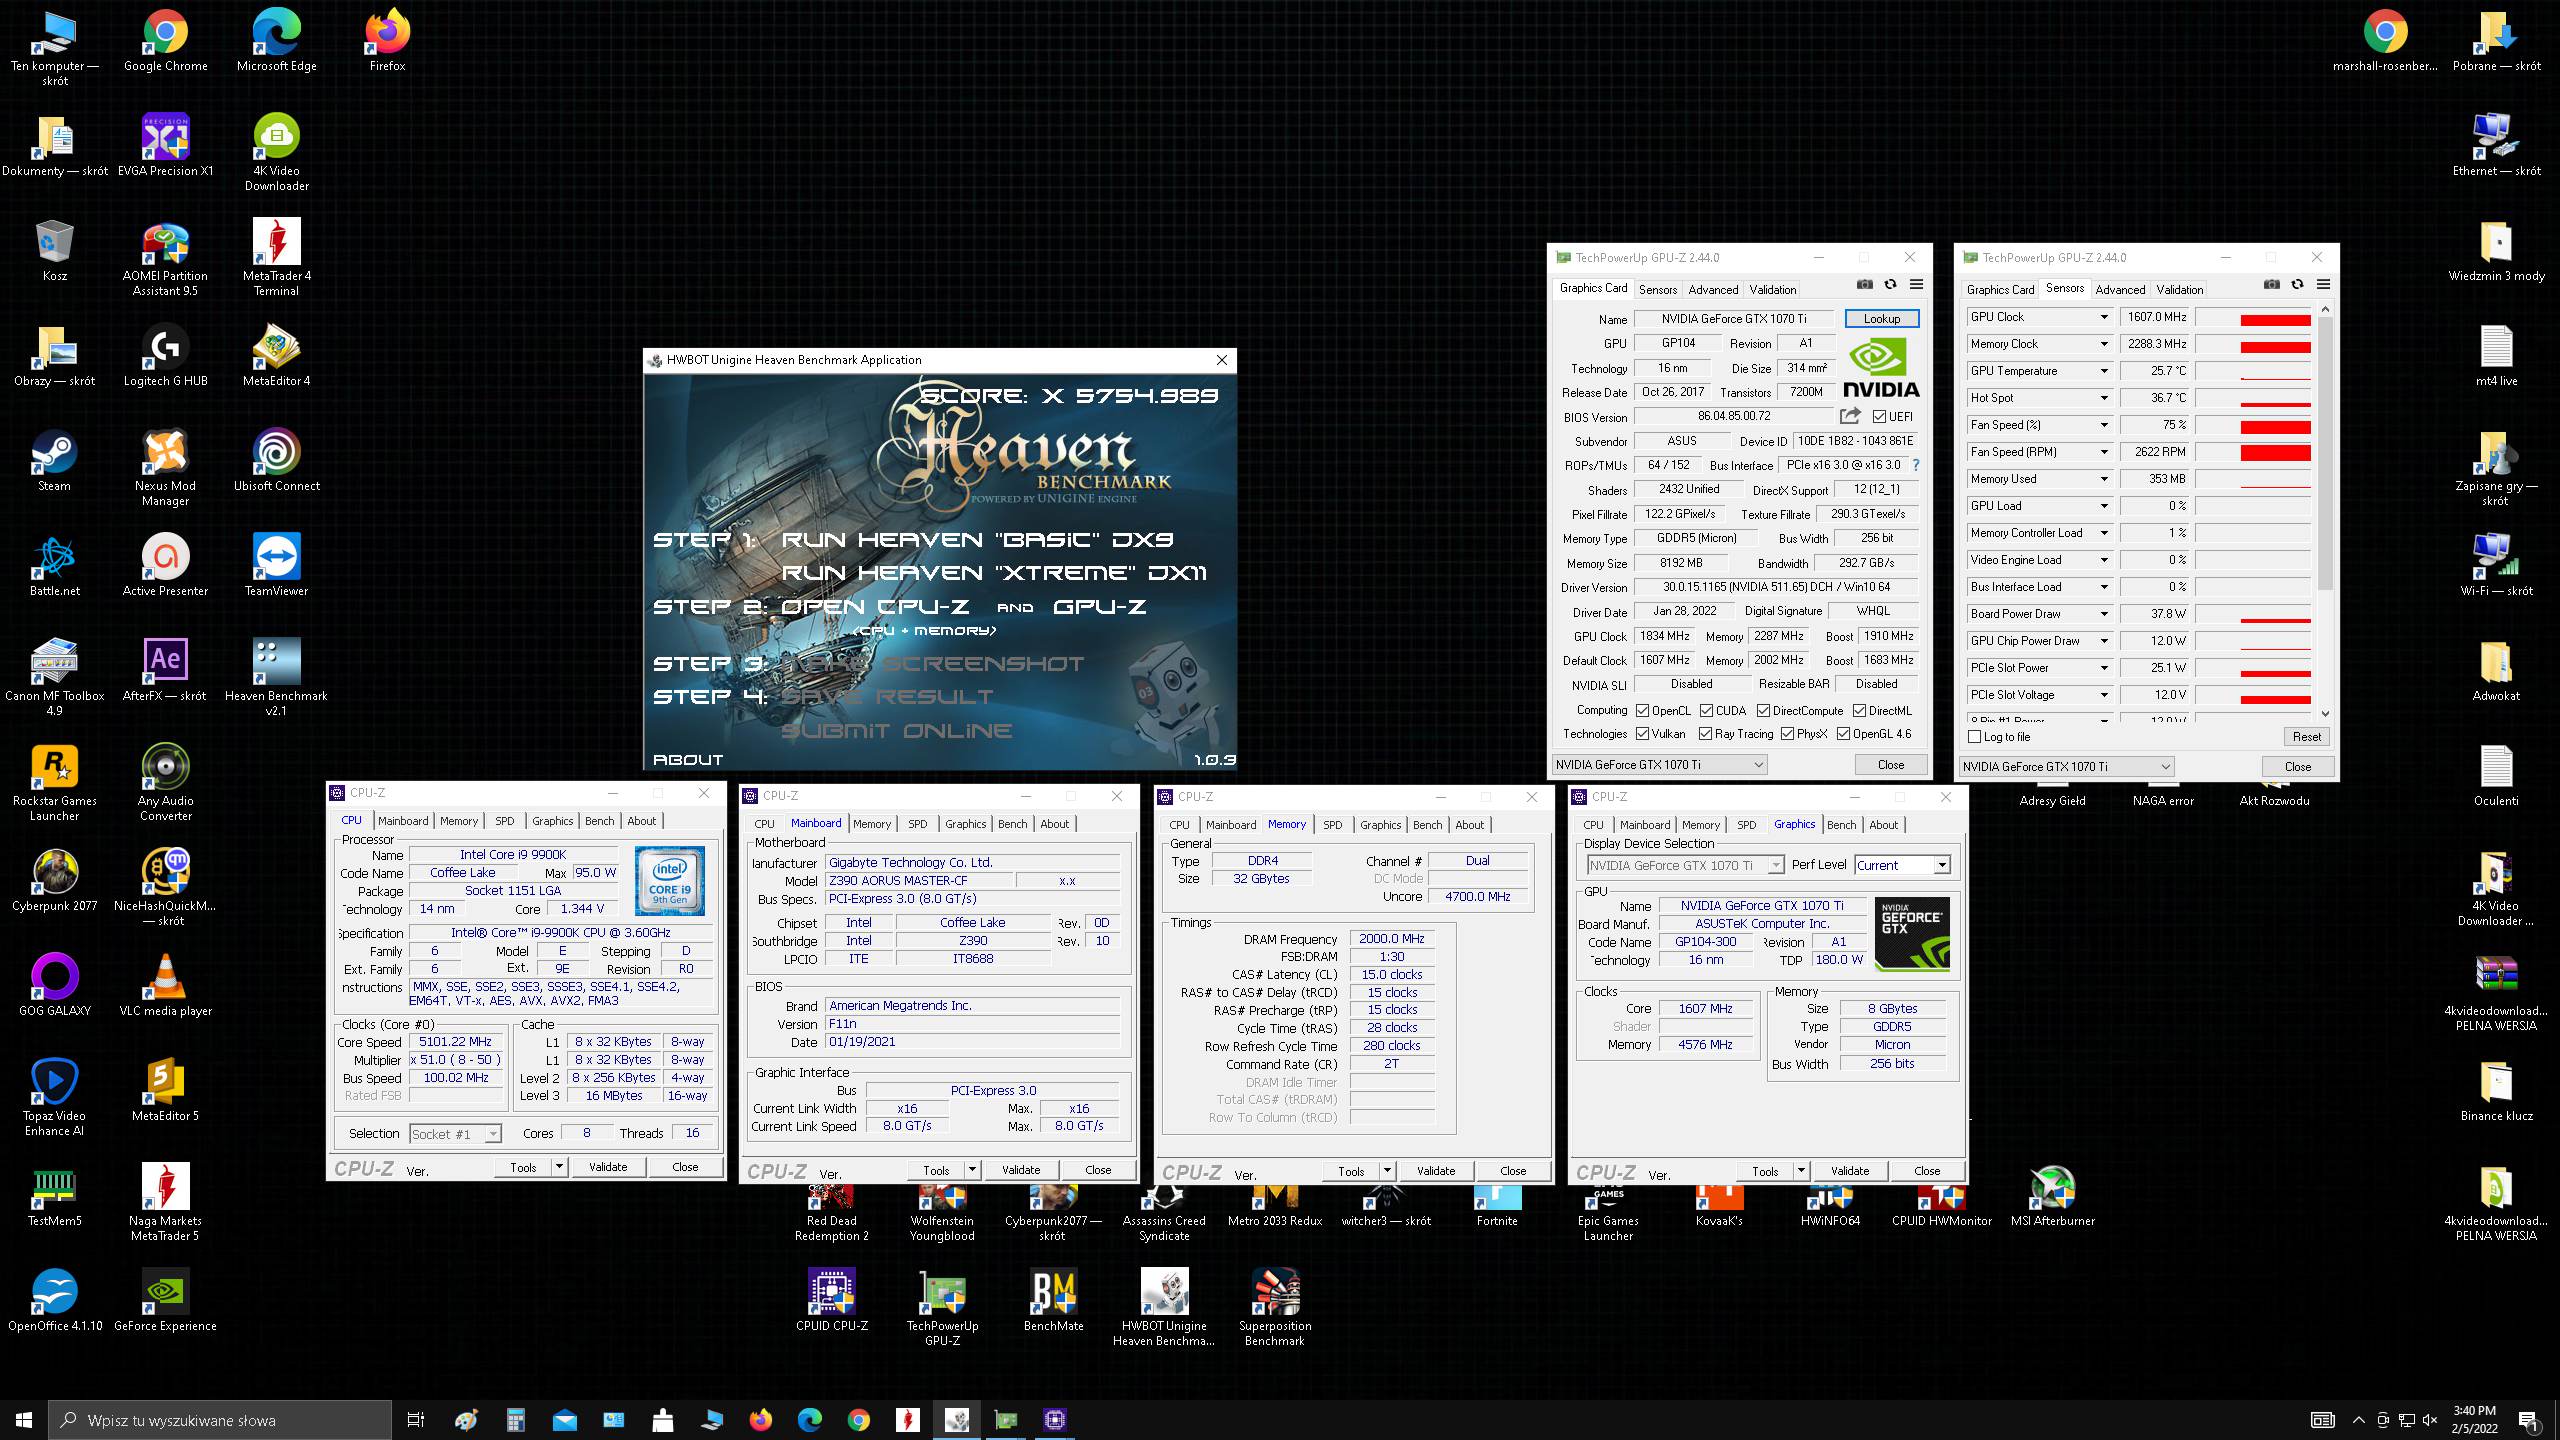Open Tools dropdown arrow in CPU-Z Memory window

point(1387,1171)
